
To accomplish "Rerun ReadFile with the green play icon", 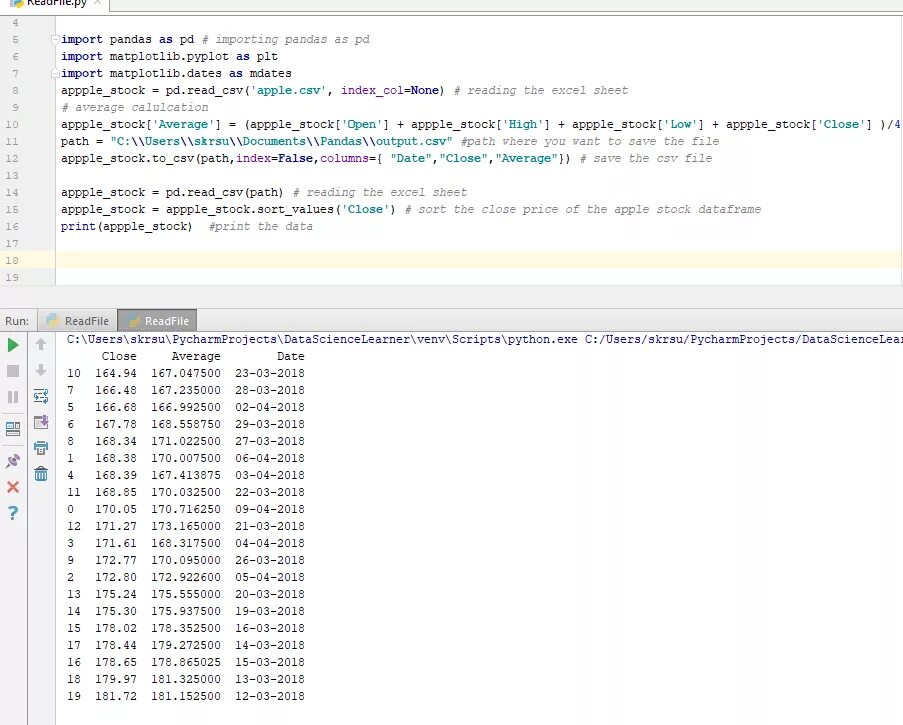I will (x=13, y=346).
